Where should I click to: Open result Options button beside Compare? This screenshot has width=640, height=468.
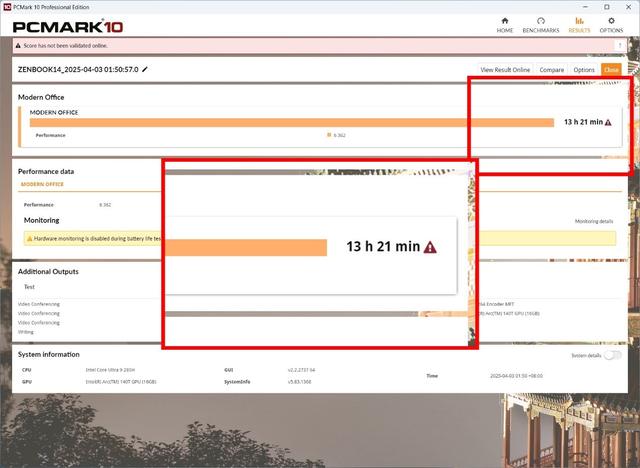click(584, 70)
